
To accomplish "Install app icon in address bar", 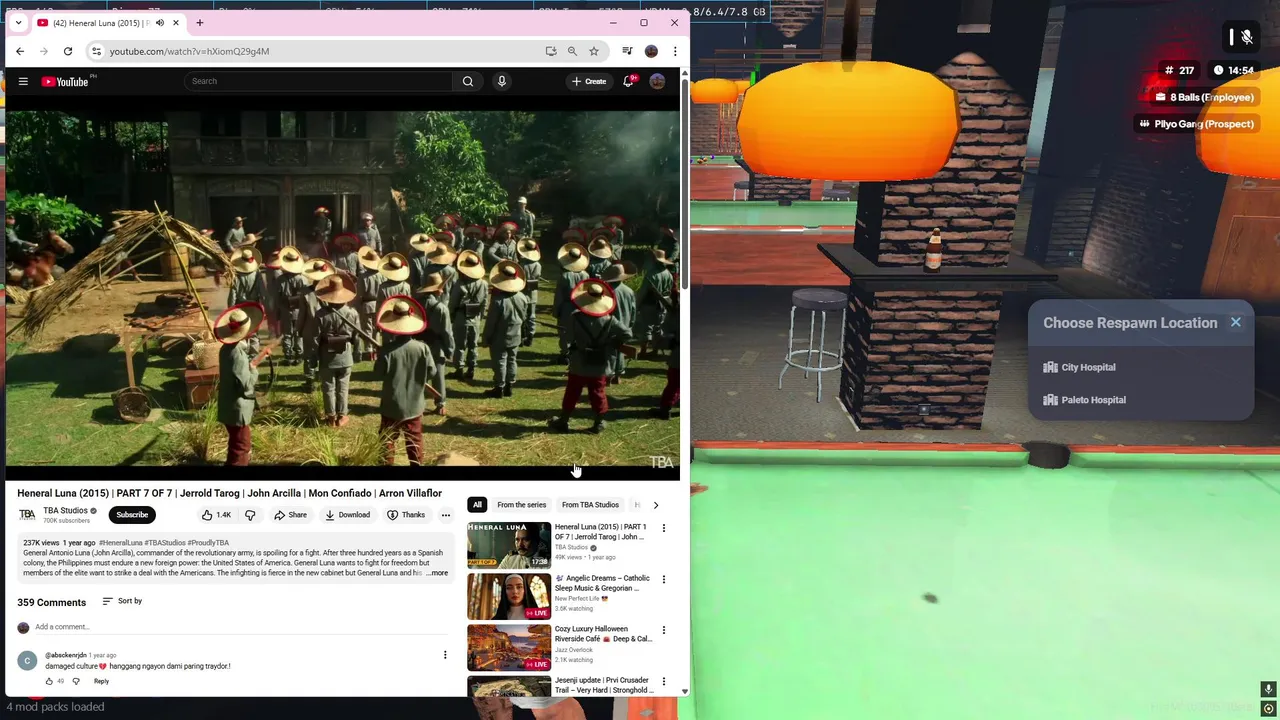I will point(551,51).
